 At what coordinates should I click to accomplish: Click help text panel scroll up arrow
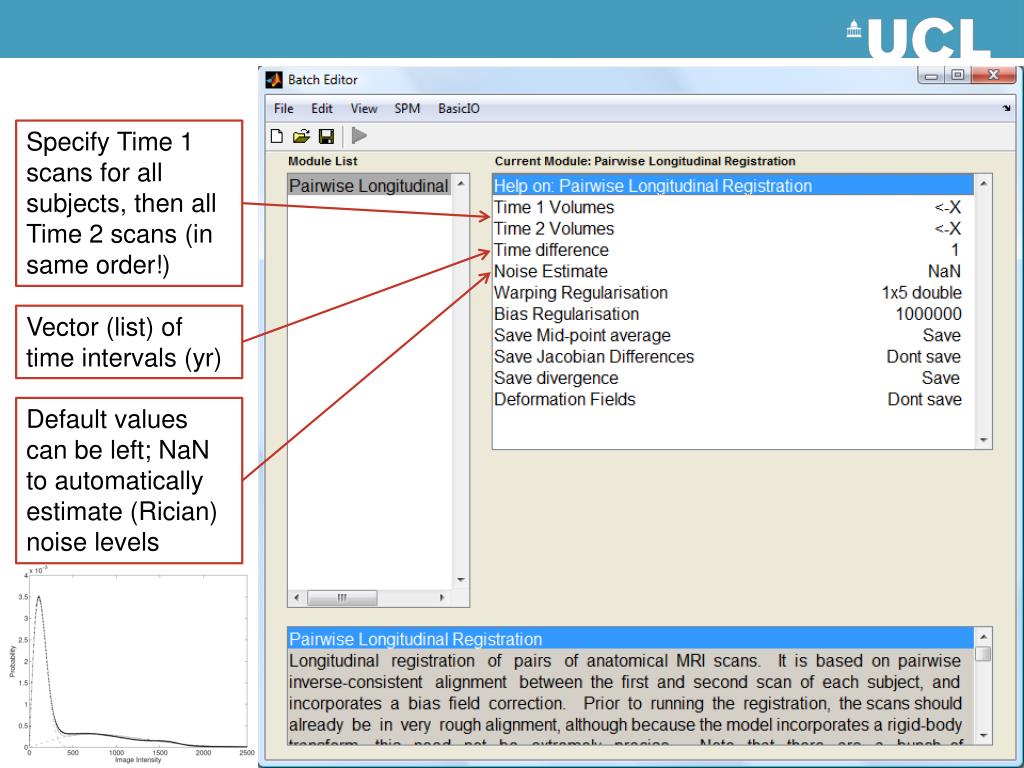click(984, 637)
